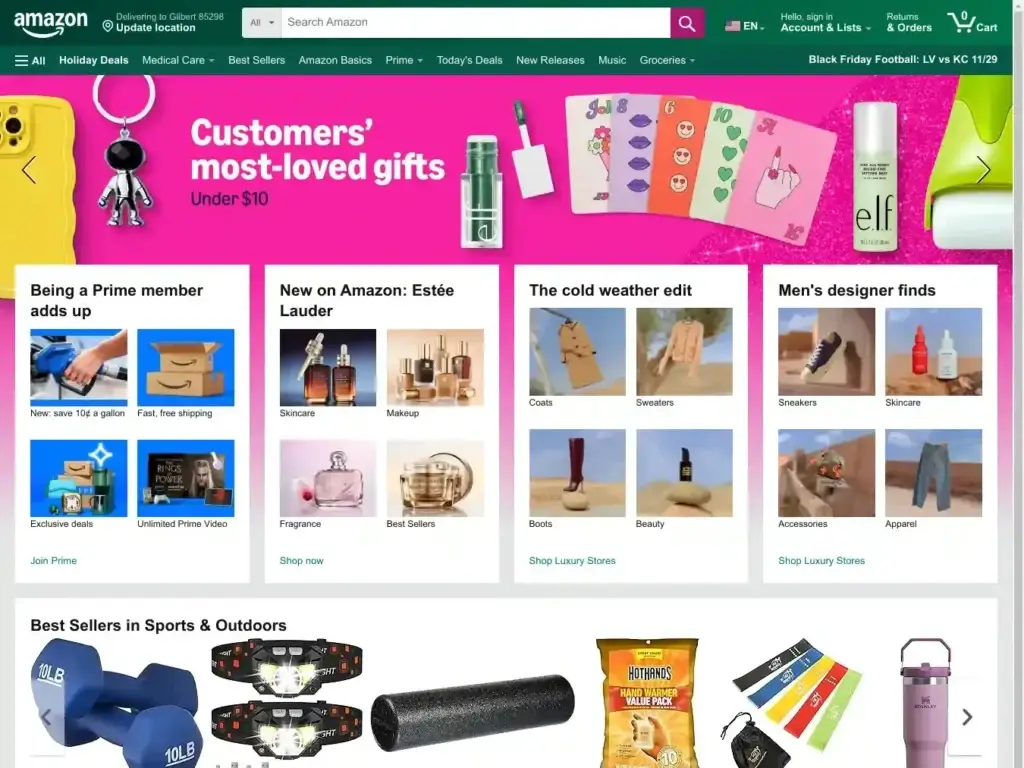Click the Join Prime link
This screenshot has height=768, width=1024.
click(54, 560)
